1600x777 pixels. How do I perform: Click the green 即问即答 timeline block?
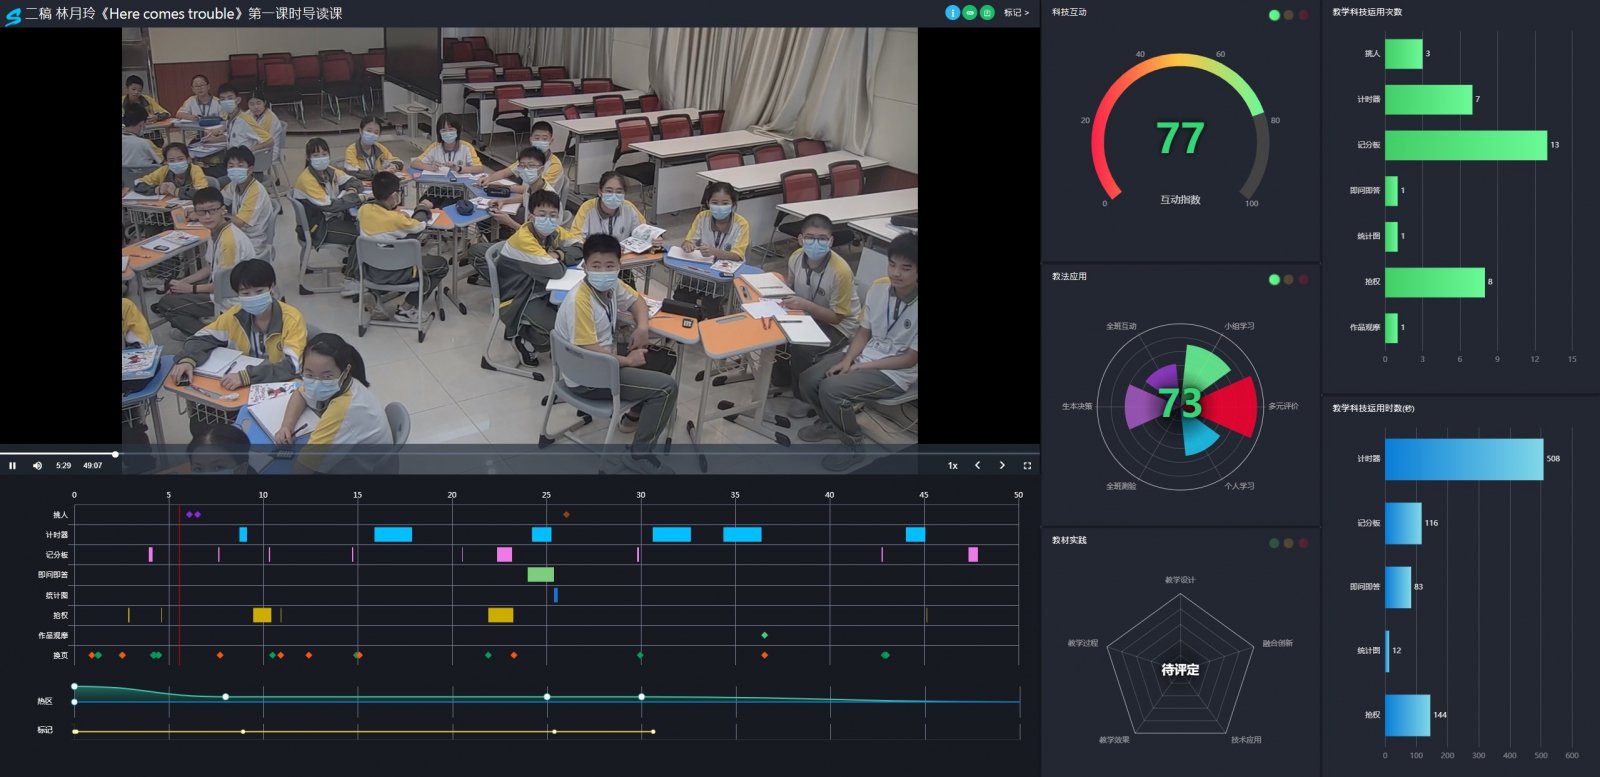[540, 575]
